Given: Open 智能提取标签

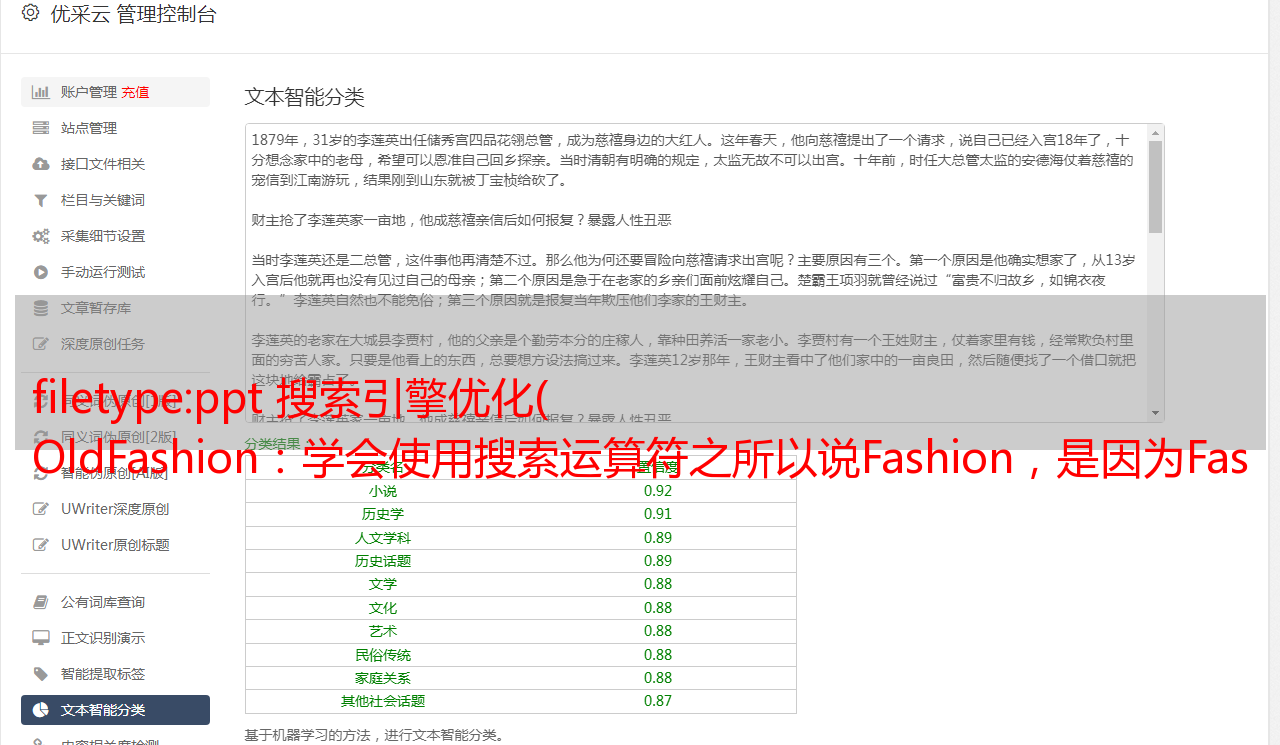Looking at the screenshot, I should (x=115, y=674).
